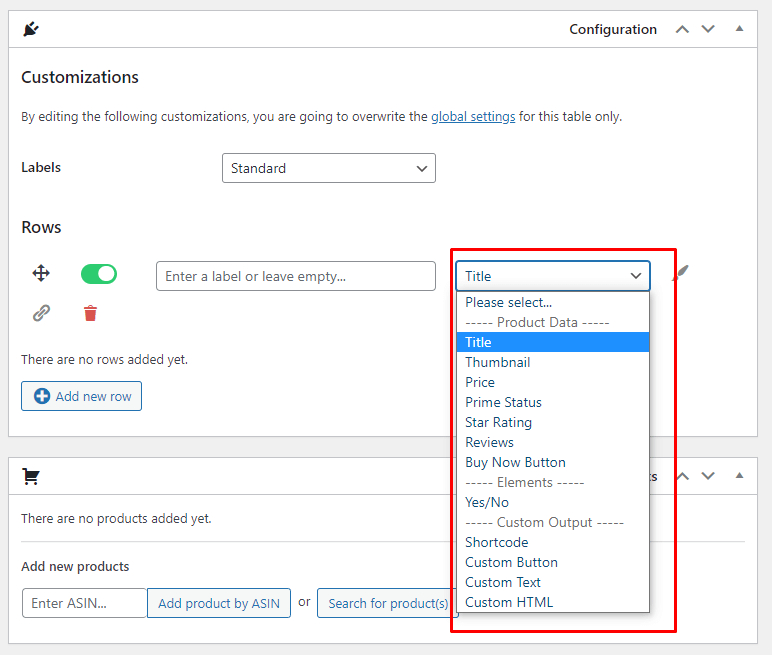Viewport: 772px width, 655px height.
Task: Select Star Rating option
Action: tap(552, 423)
